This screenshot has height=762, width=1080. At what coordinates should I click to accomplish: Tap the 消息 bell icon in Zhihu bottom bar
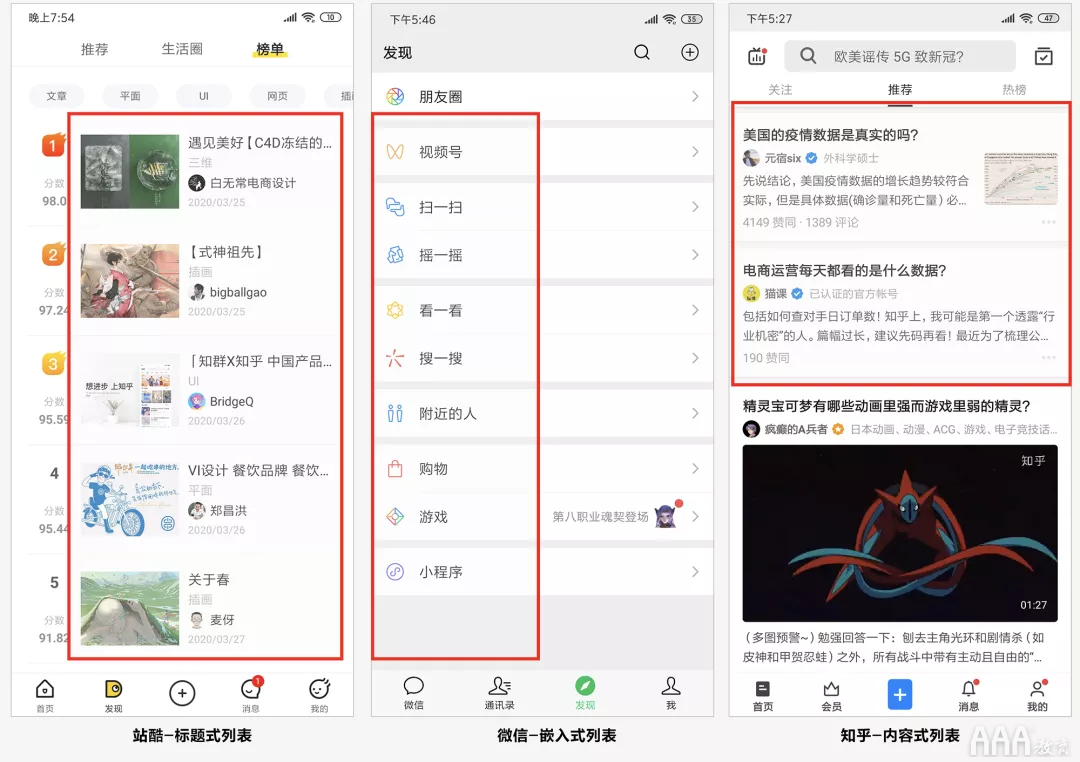968,688
